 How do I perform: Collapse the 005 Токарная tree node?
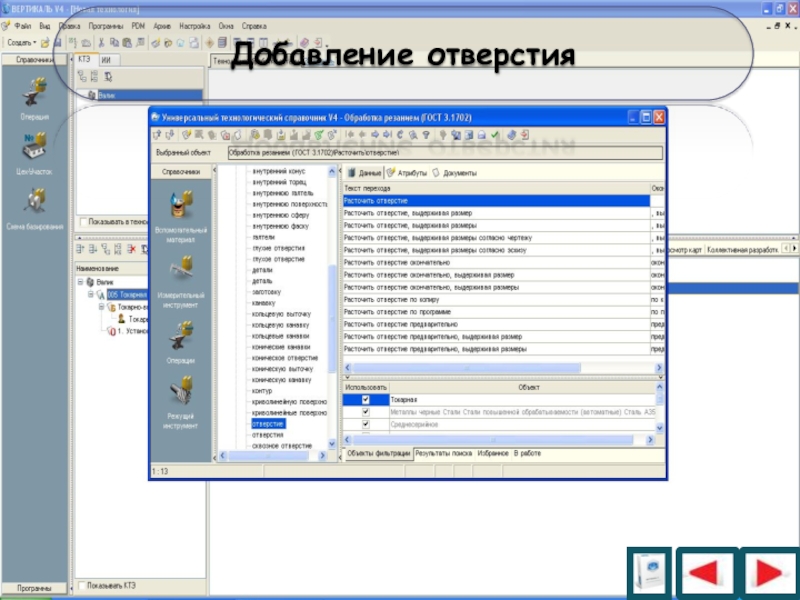90,294
